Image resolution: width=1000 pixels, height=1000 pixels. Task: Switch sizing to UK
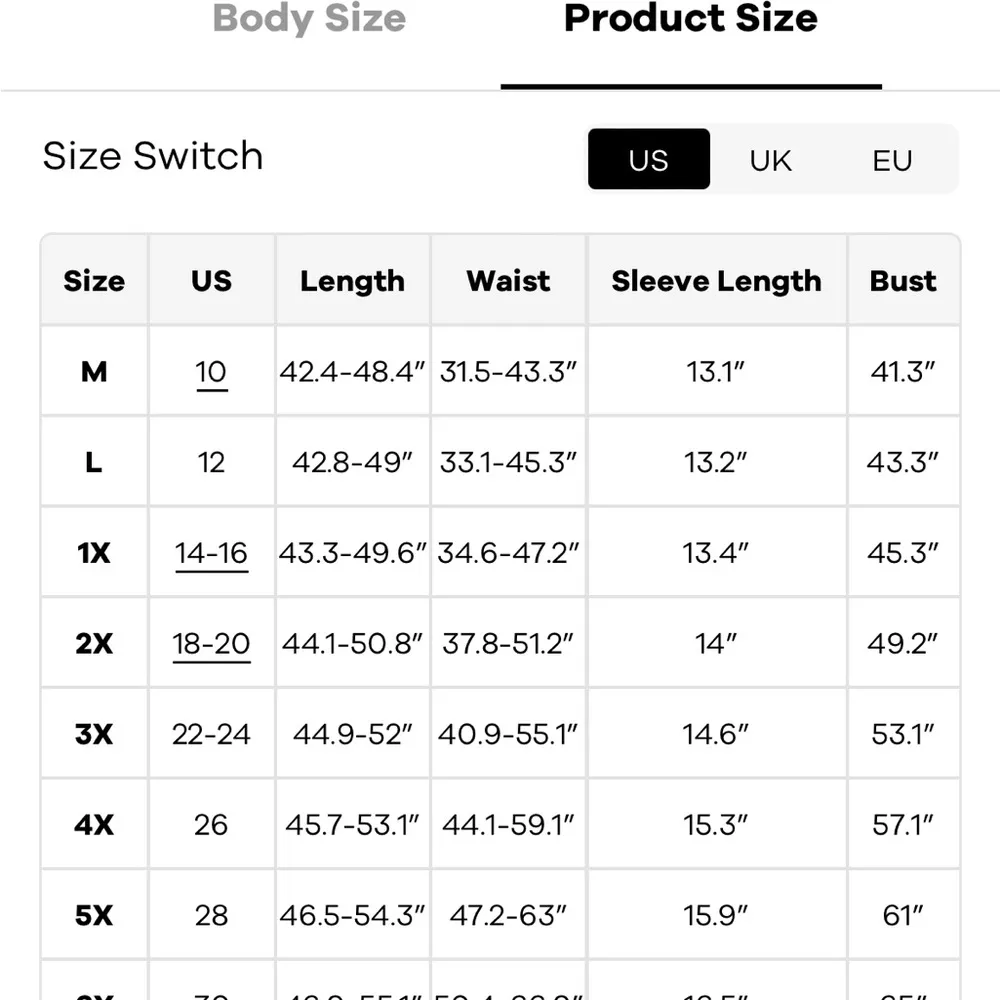point(770,160)
